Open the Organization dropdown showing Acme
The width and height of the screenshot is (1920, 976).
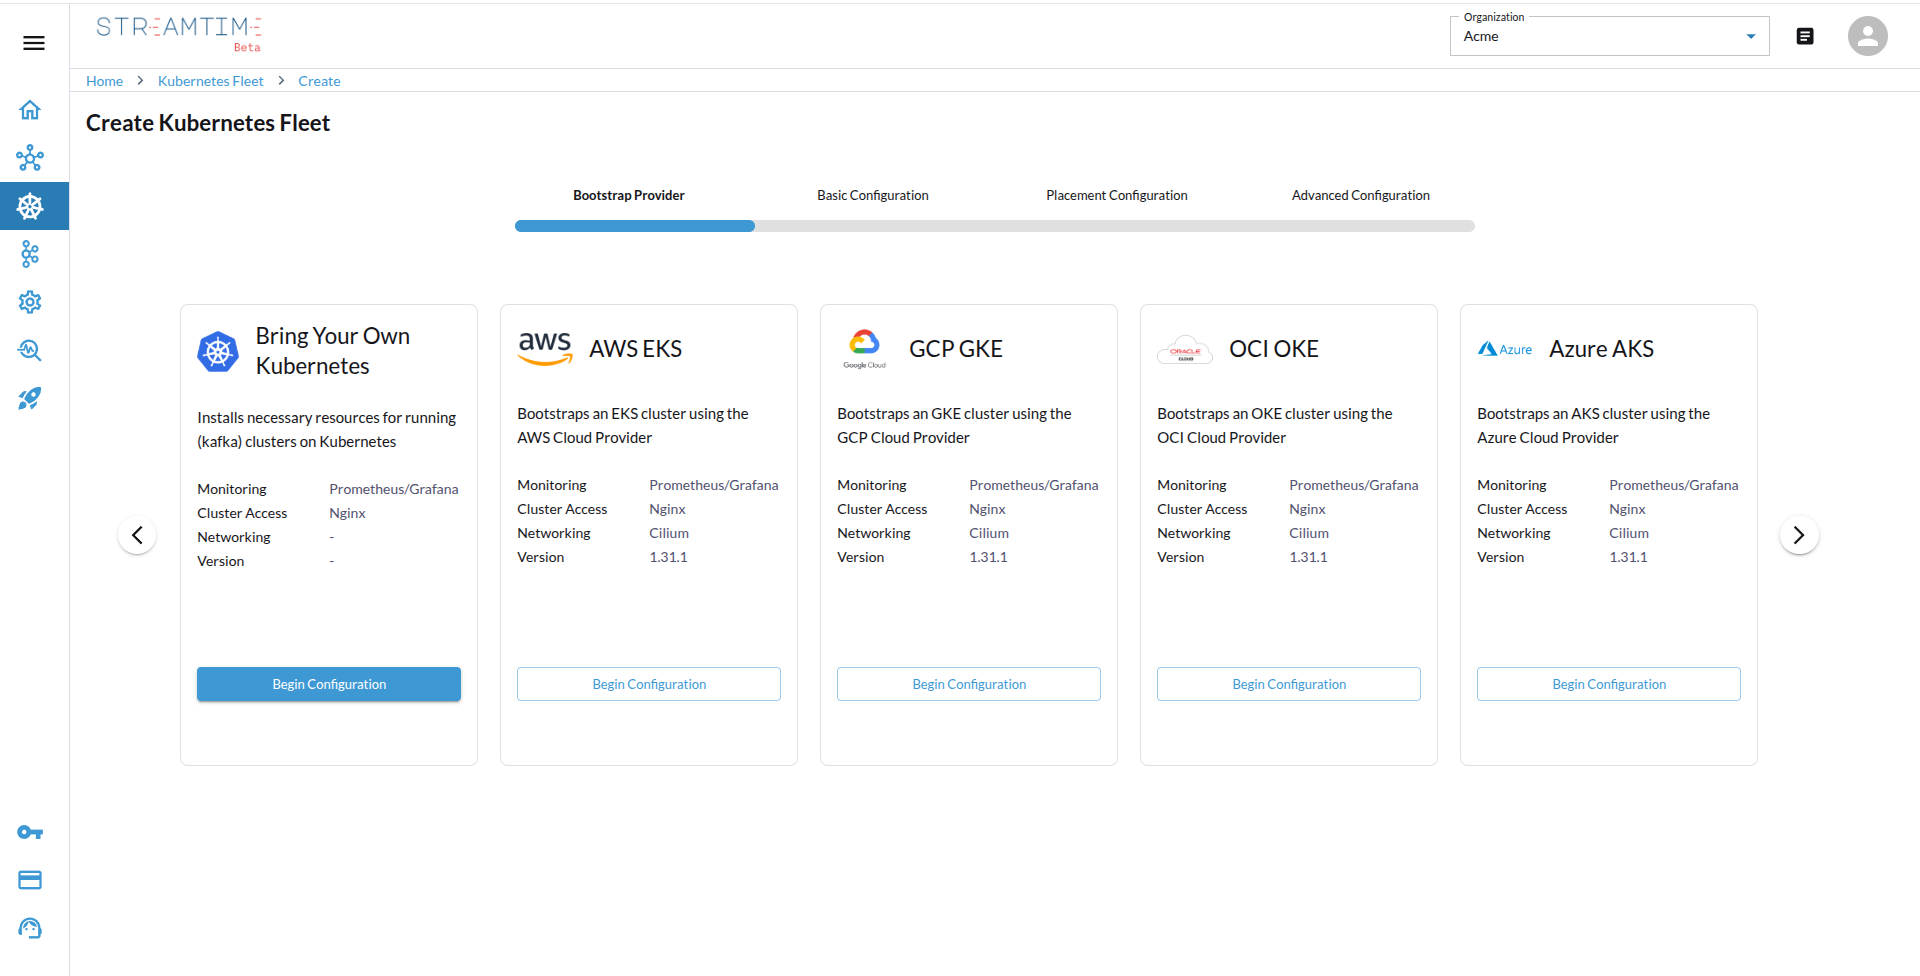(x=1609, y=36)
